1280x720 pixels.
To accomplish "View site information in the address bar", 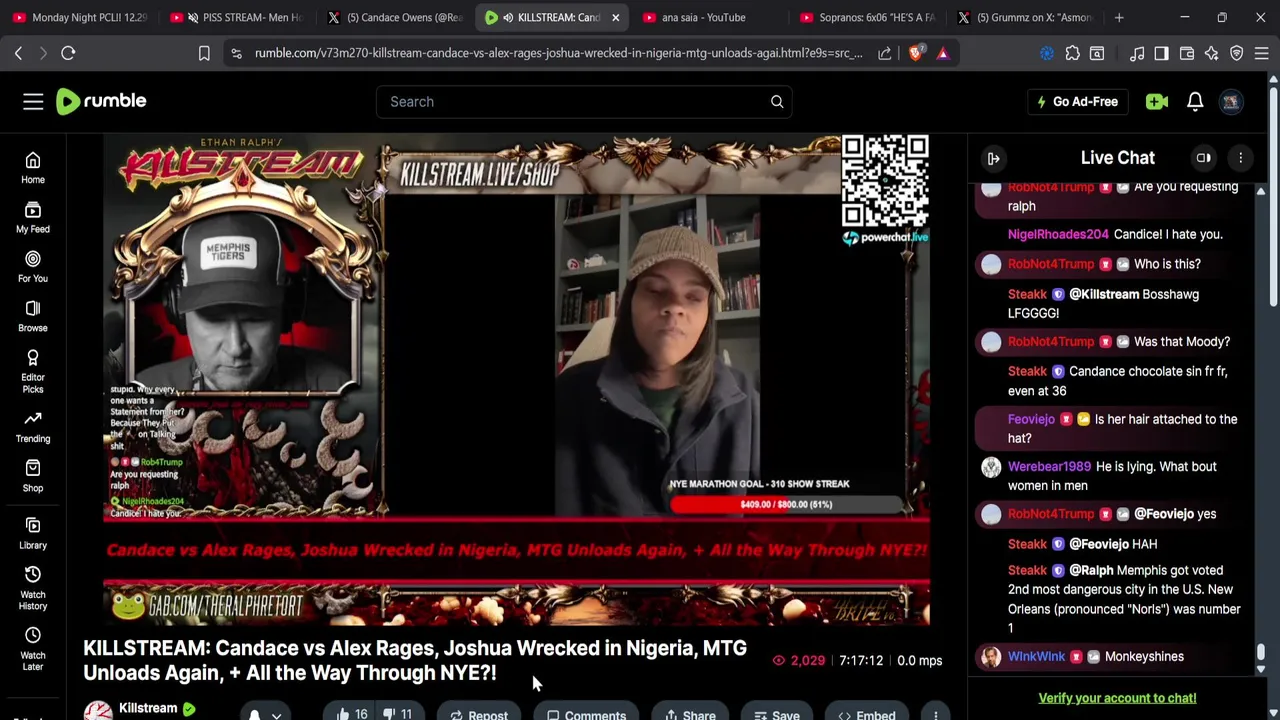I will tap(236, 53).
